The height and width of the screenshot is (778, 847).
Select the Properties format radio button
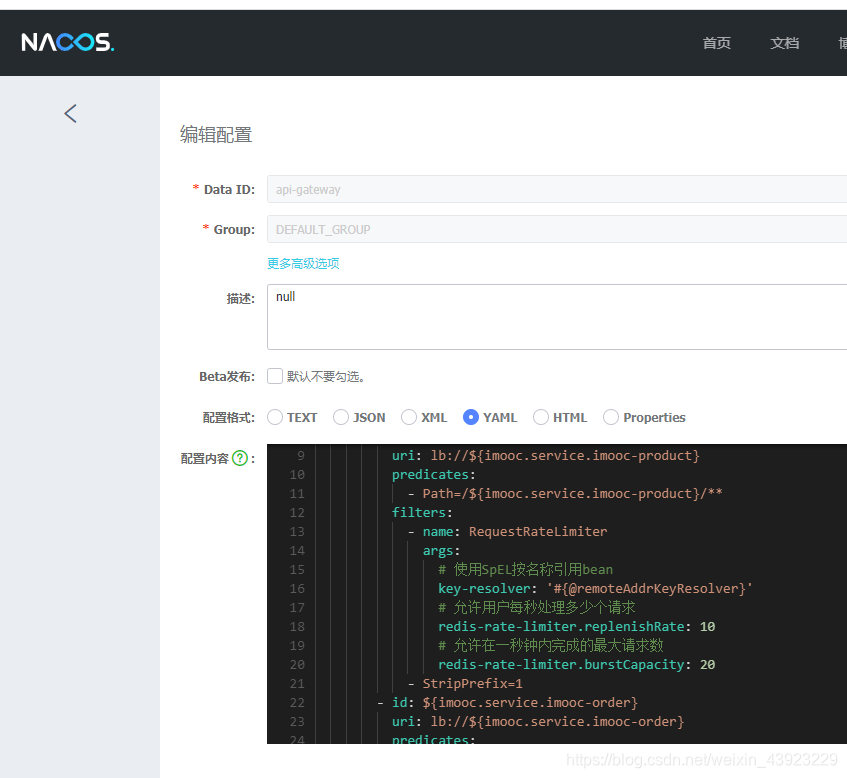tap(611, 417)
